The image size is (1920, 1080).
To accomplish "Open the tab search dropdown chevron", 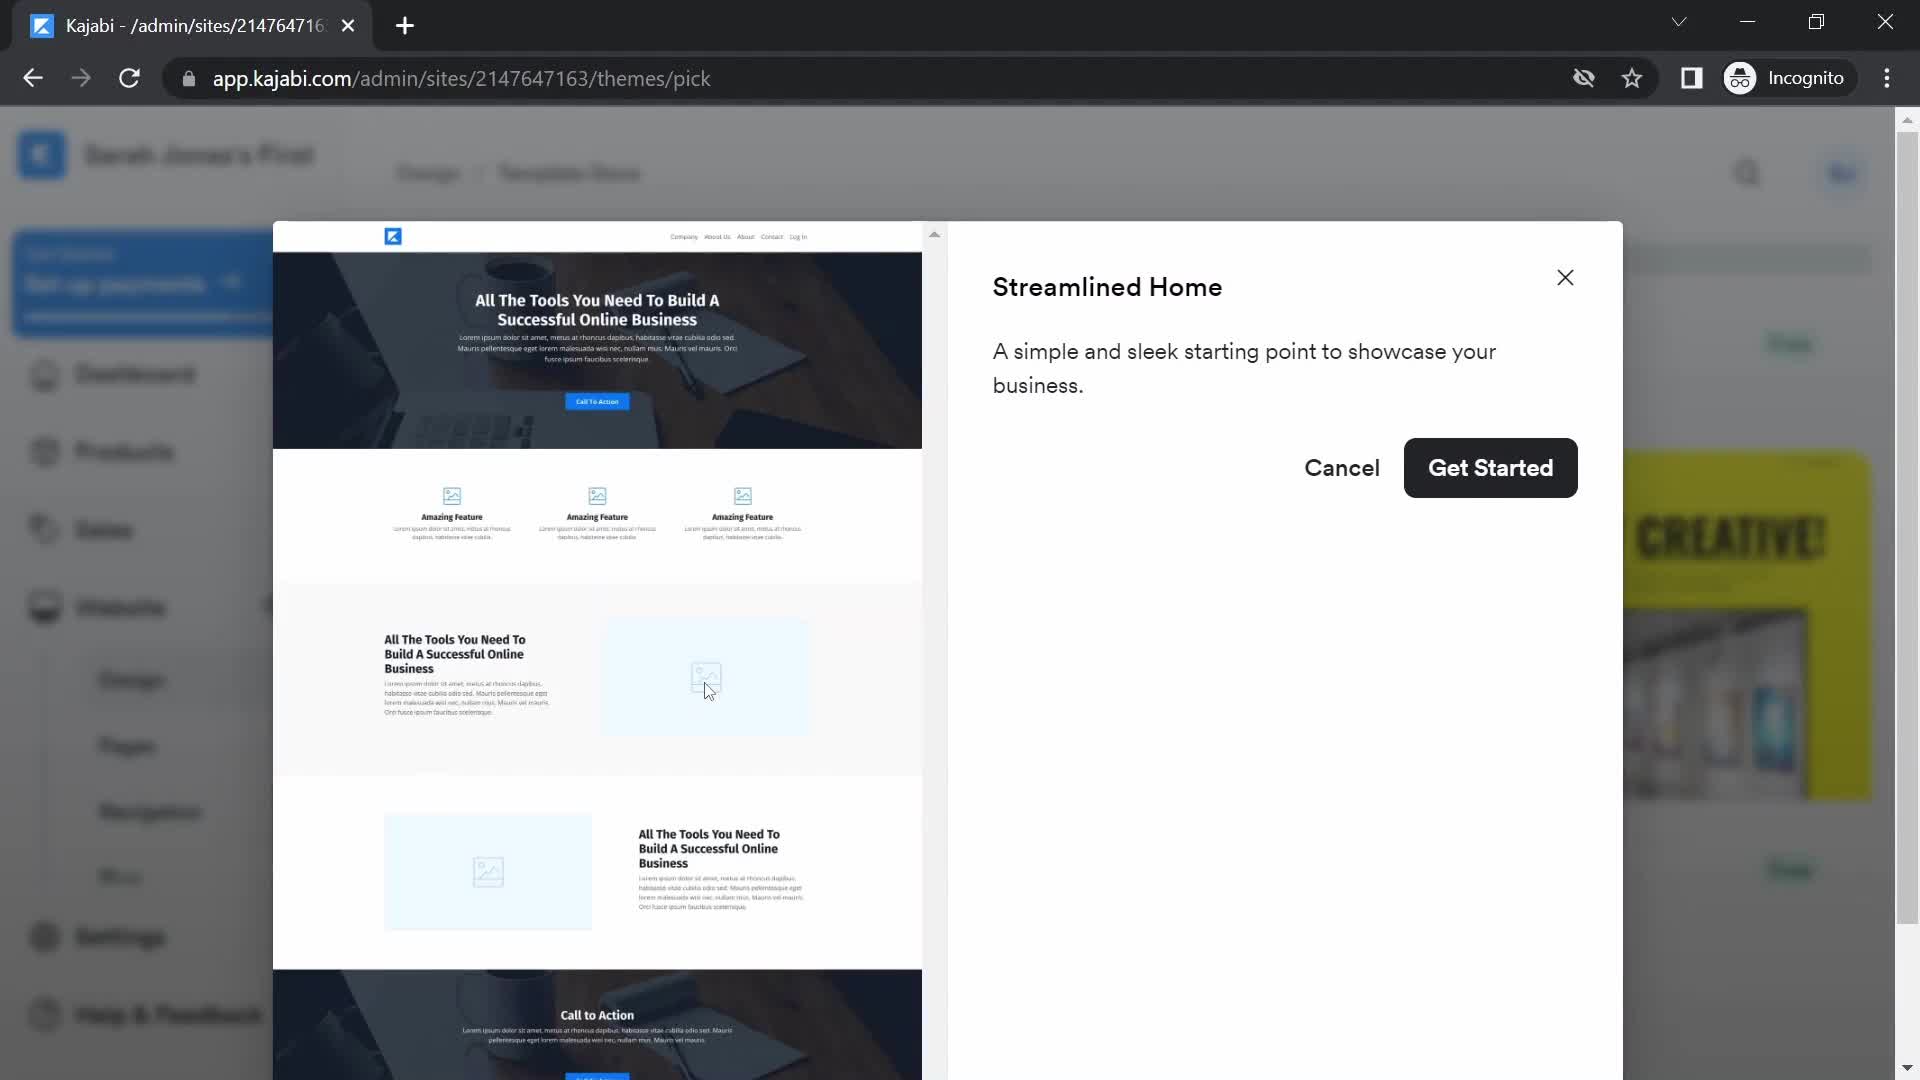I will coord(1679,22).
